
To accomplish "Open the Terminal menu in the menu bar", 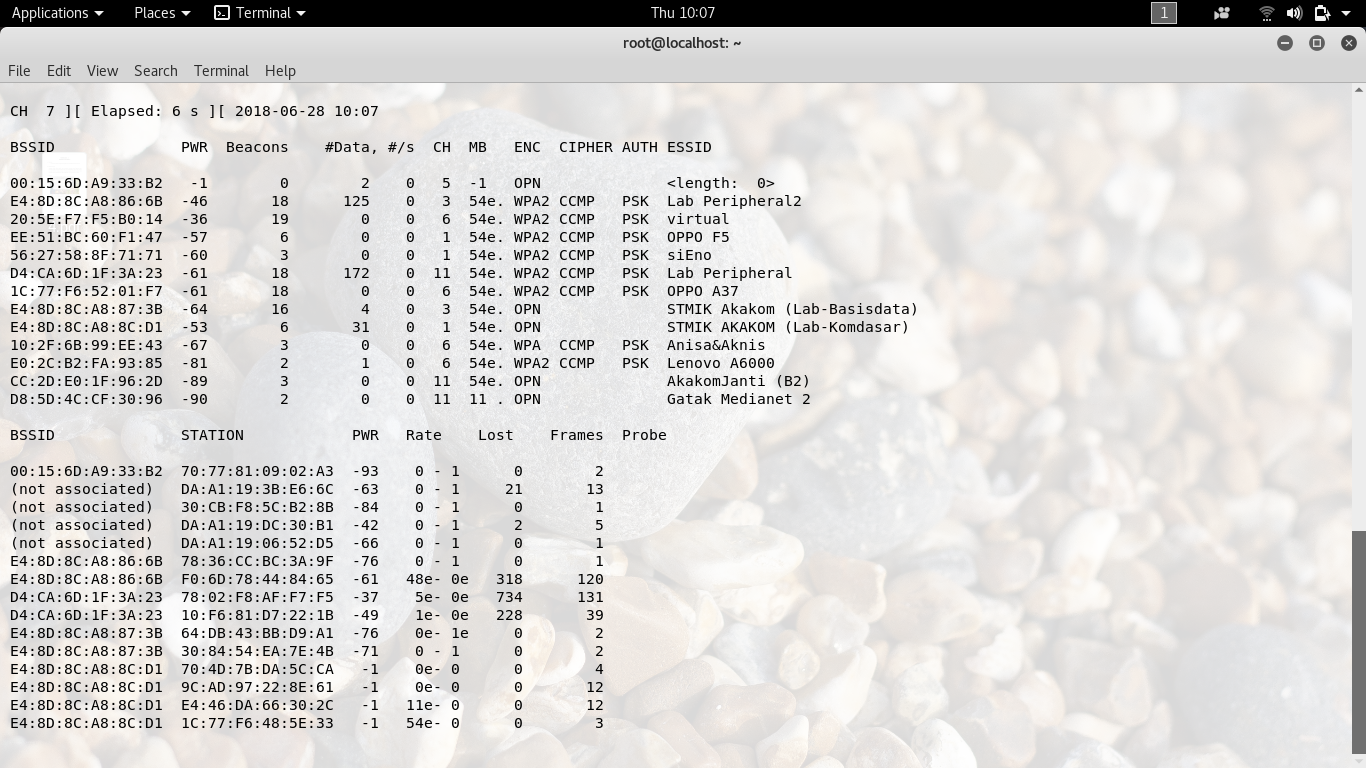I will point(220,71).
